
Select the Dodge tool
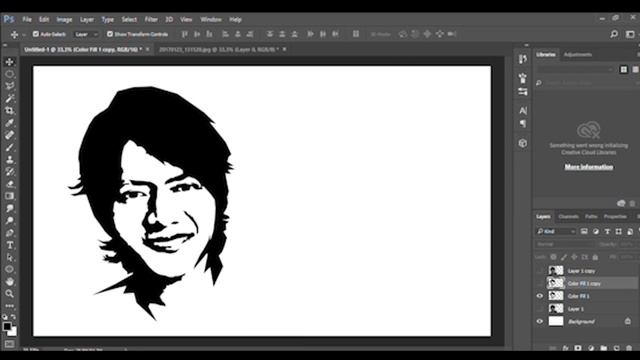pos(9,221)
